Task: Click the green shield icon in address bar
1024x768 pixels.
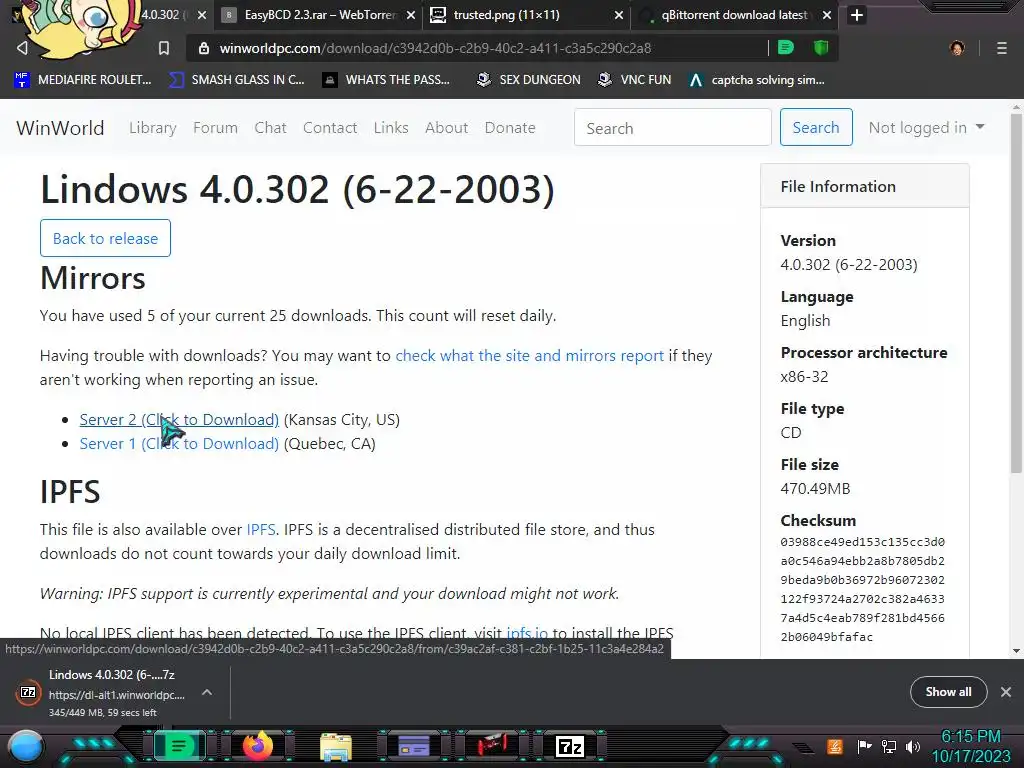Action: (x=821, y=48)
